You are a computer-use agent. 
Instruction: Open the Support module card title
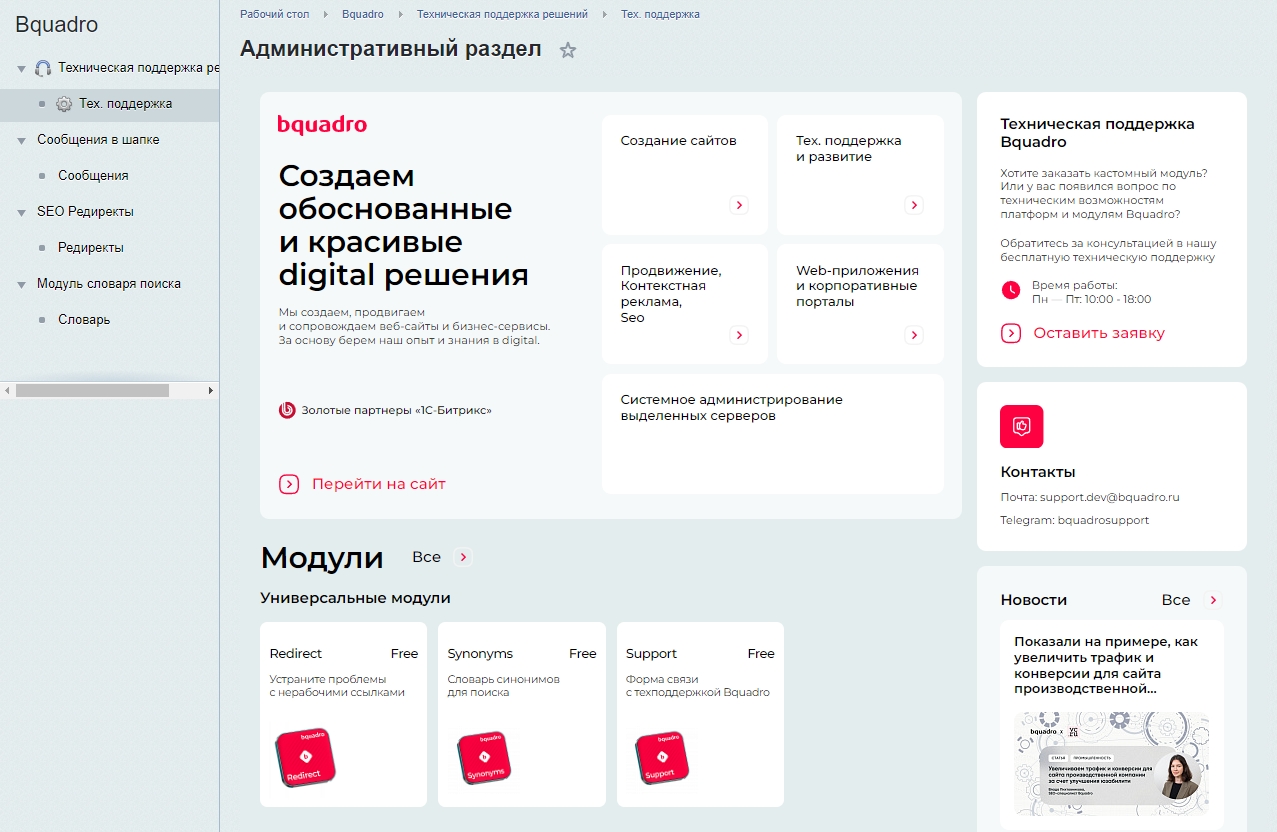651,653
